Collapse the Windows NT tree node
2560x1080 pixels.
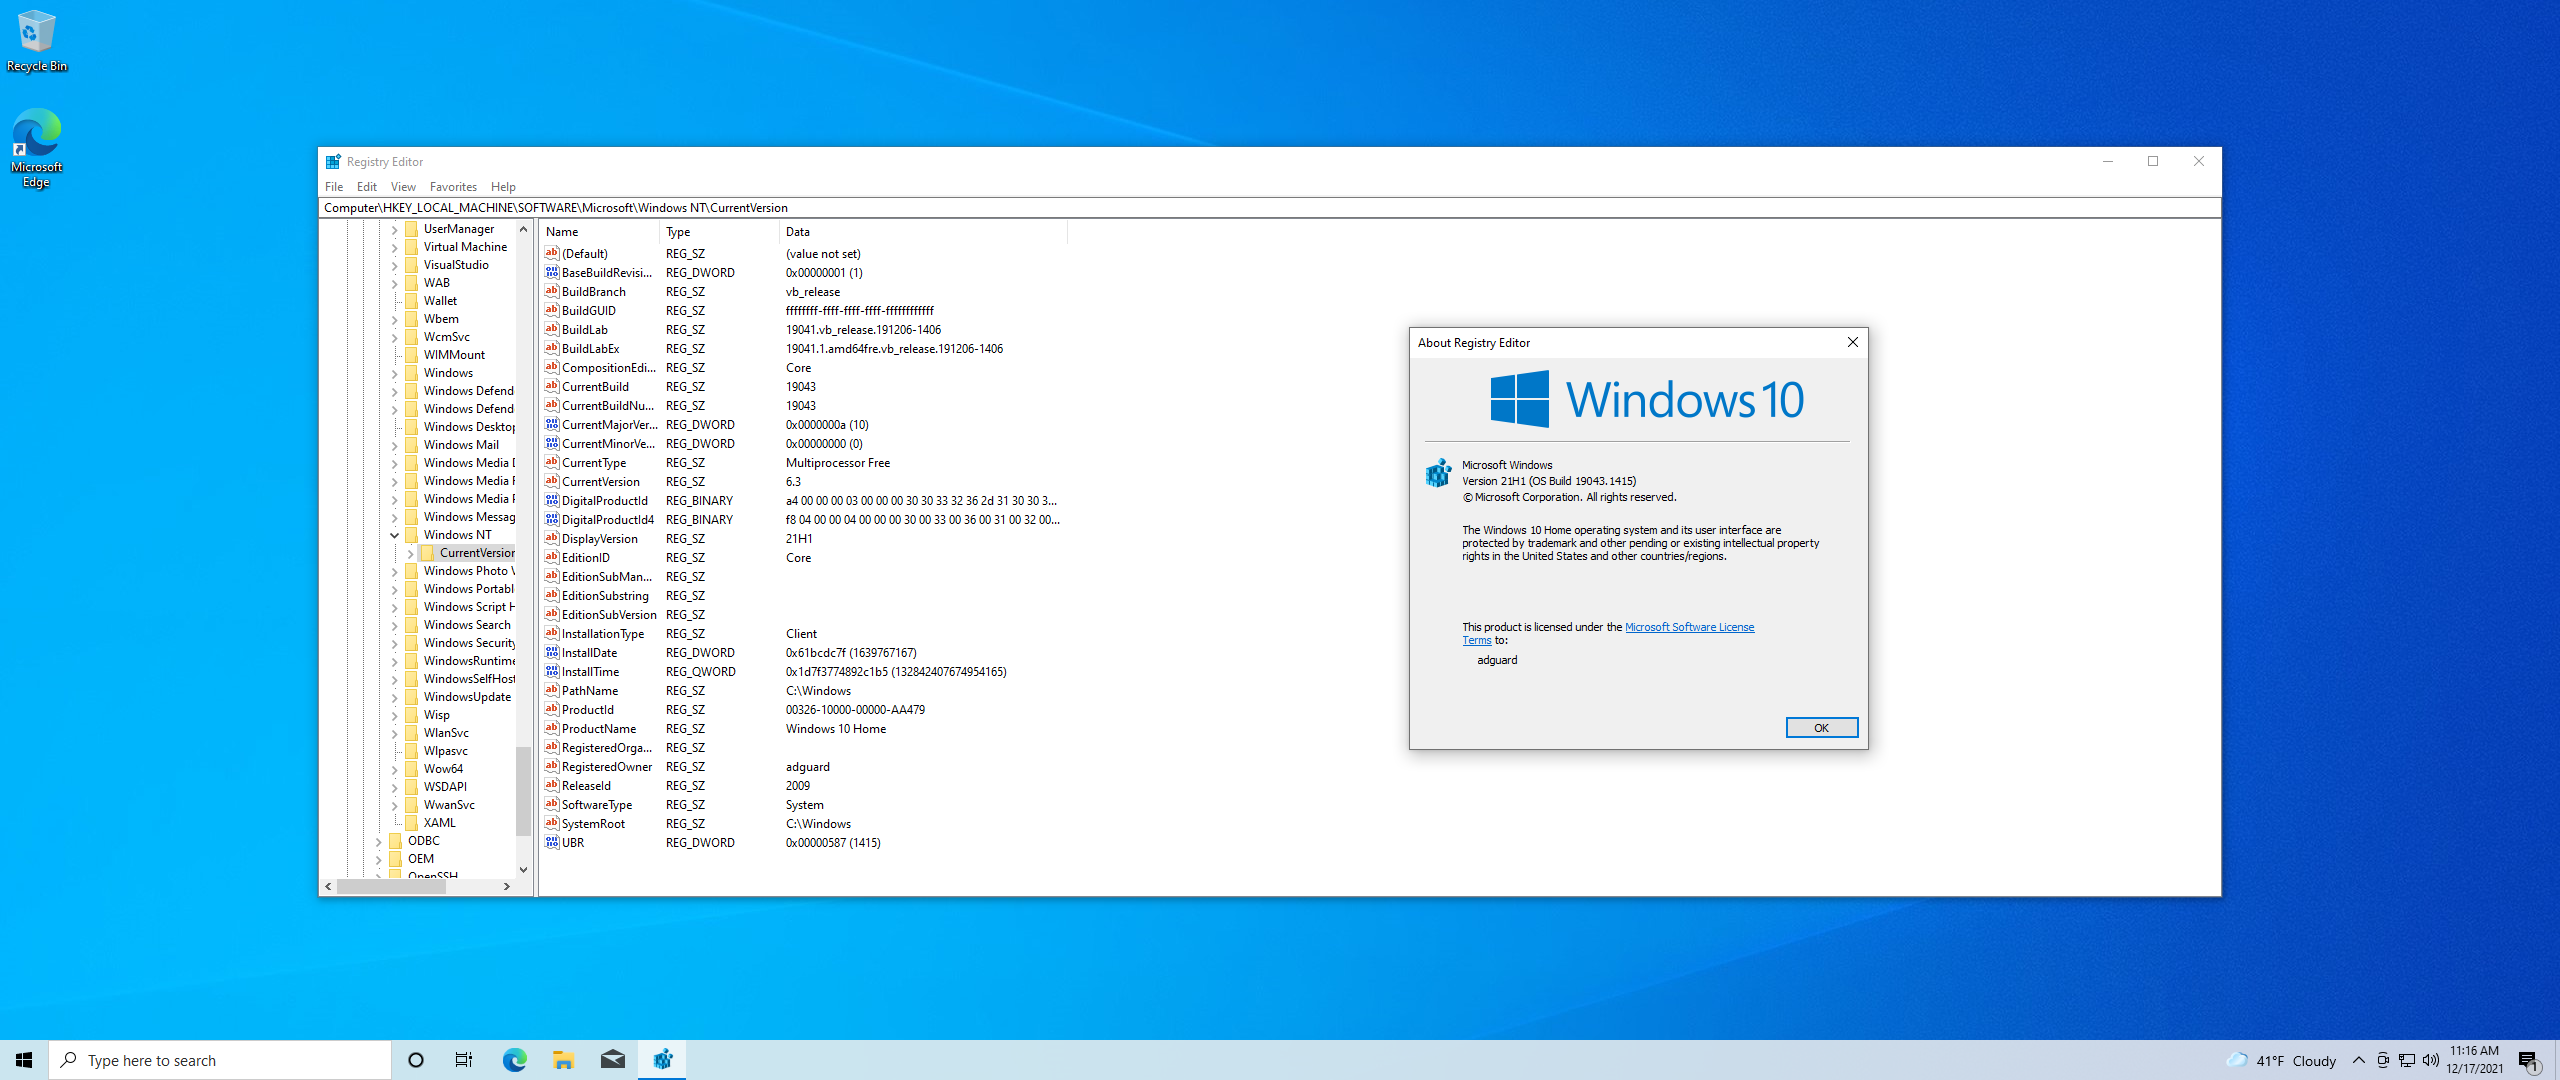pyautogui.click(x=394, y=535)
